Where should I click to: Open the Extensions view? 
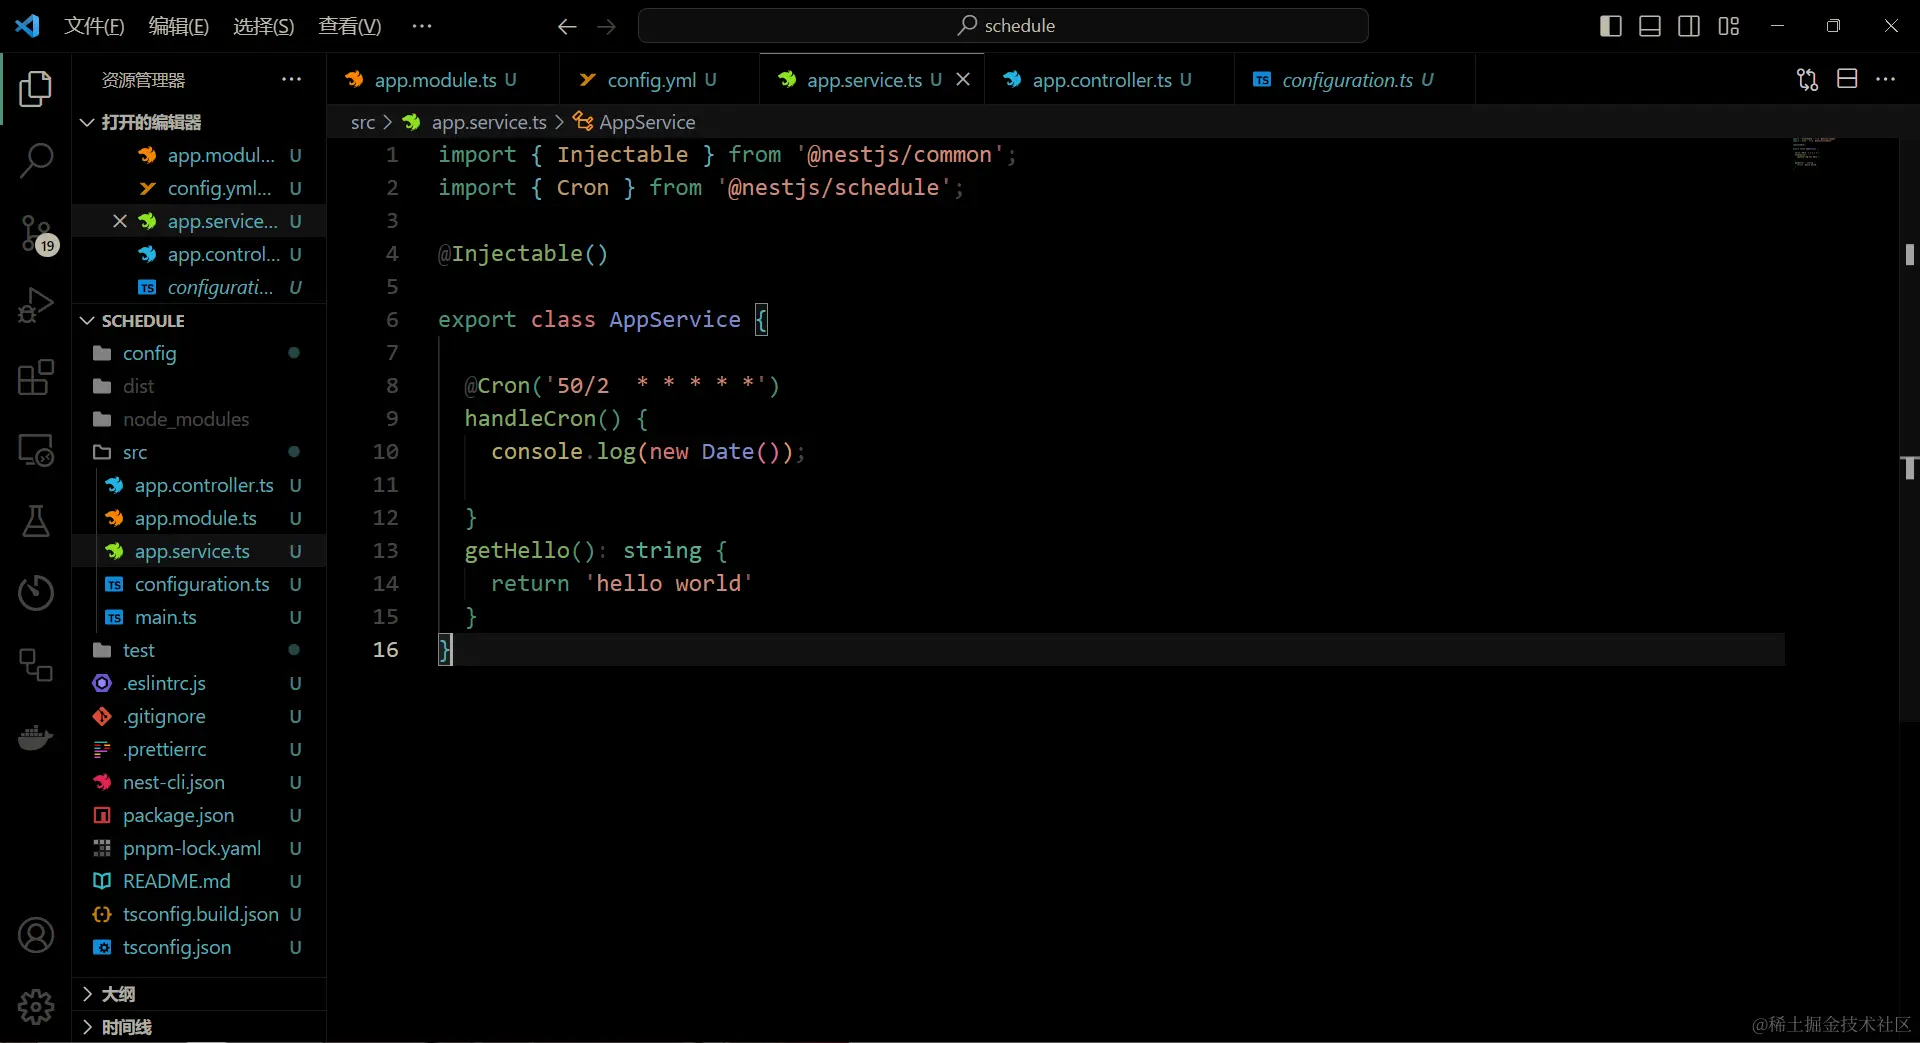(x=36, y=377)
